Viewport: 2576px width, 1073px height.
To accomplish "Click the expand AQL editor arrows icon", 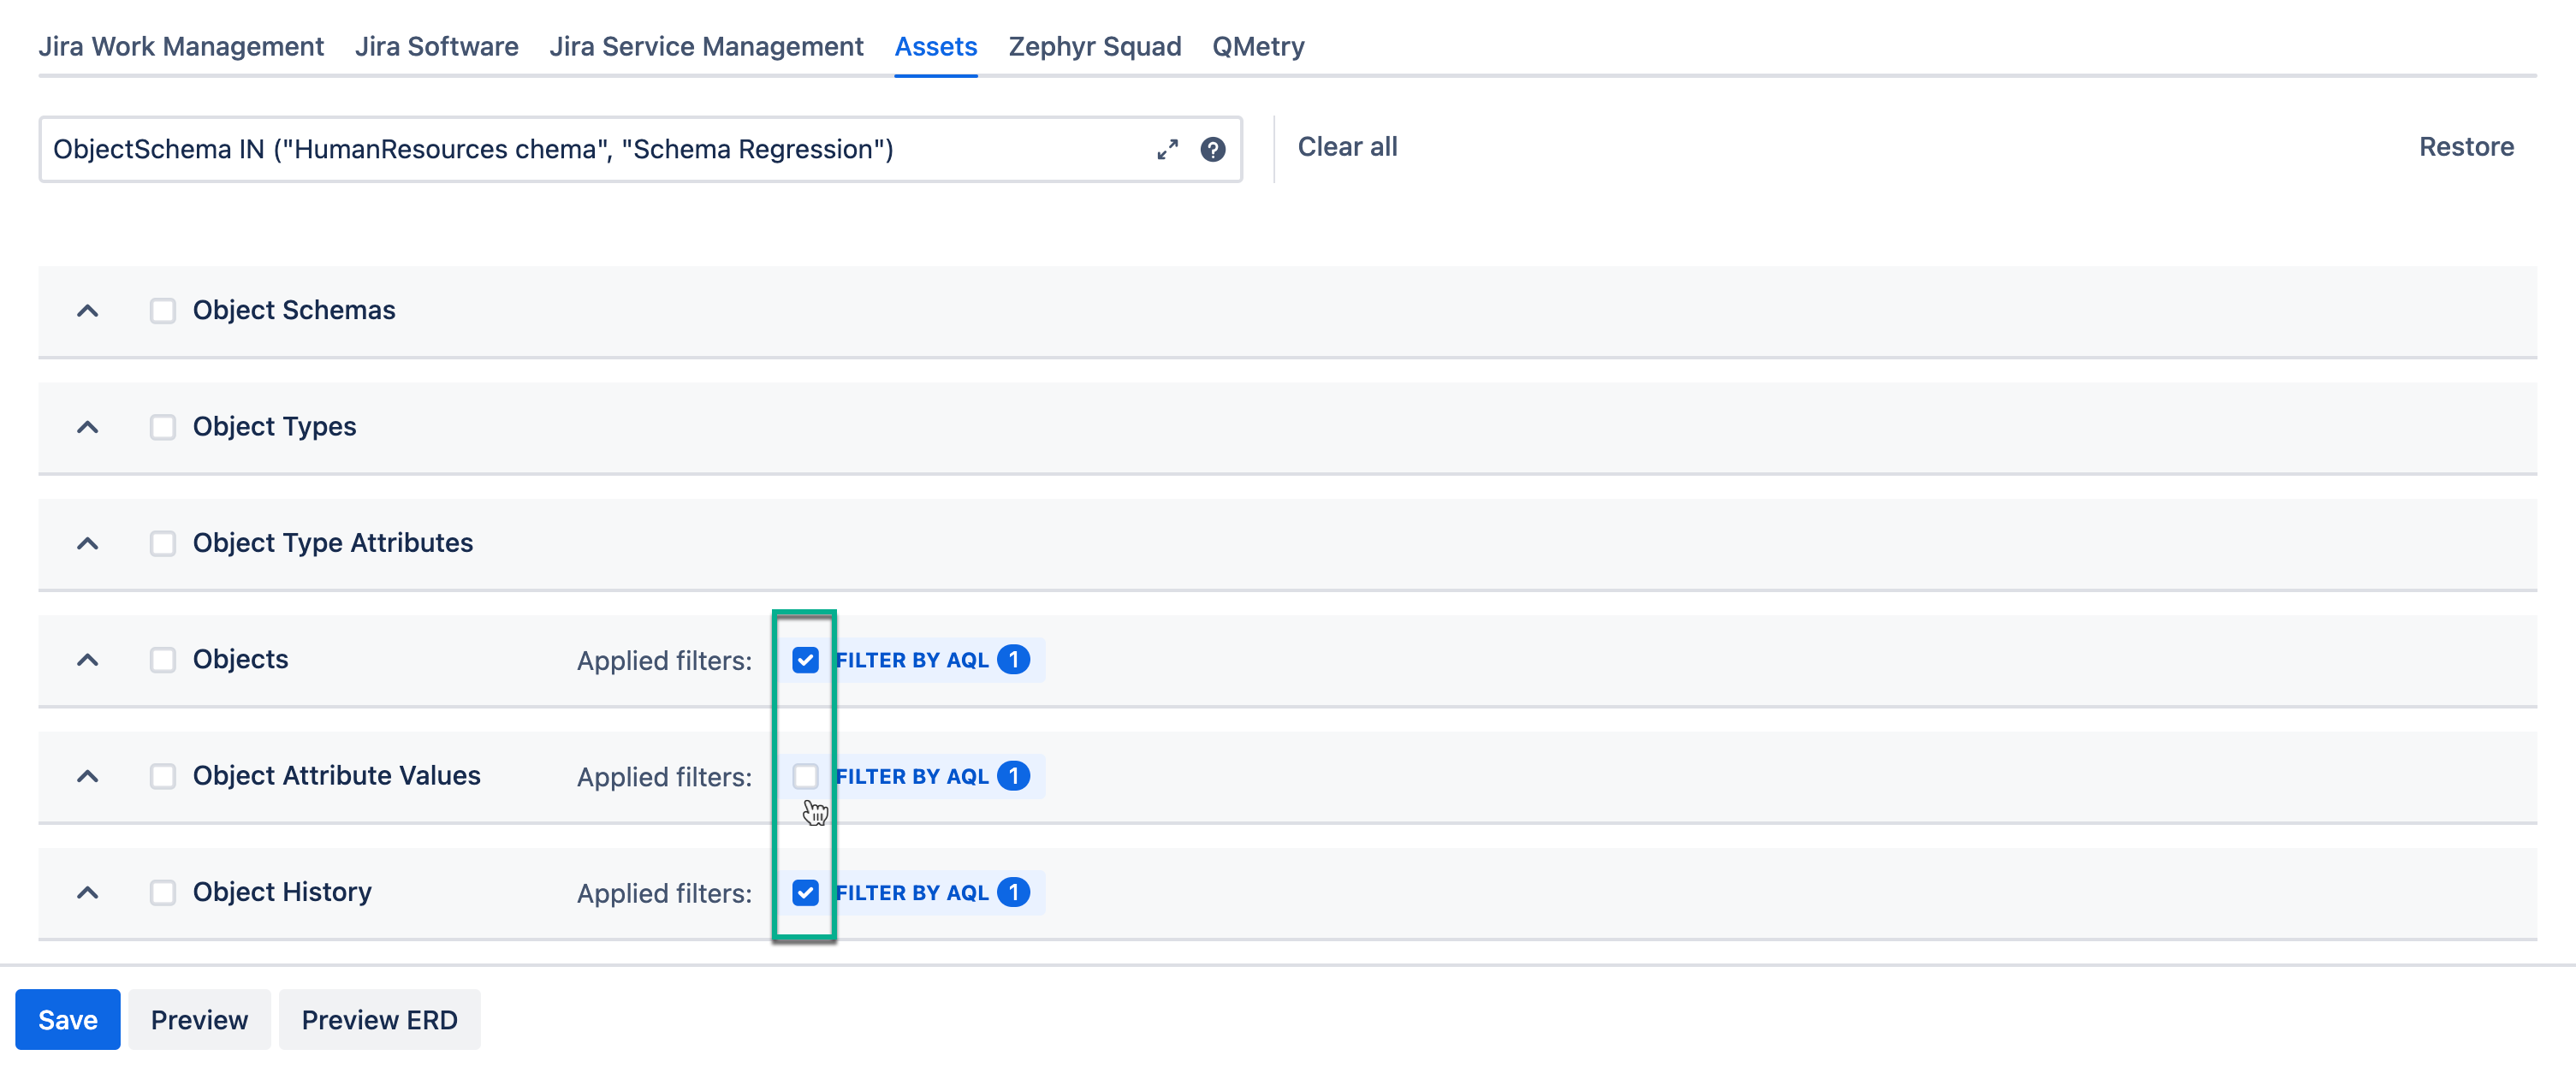I will pyautogui.click(x=1167, y=149).
